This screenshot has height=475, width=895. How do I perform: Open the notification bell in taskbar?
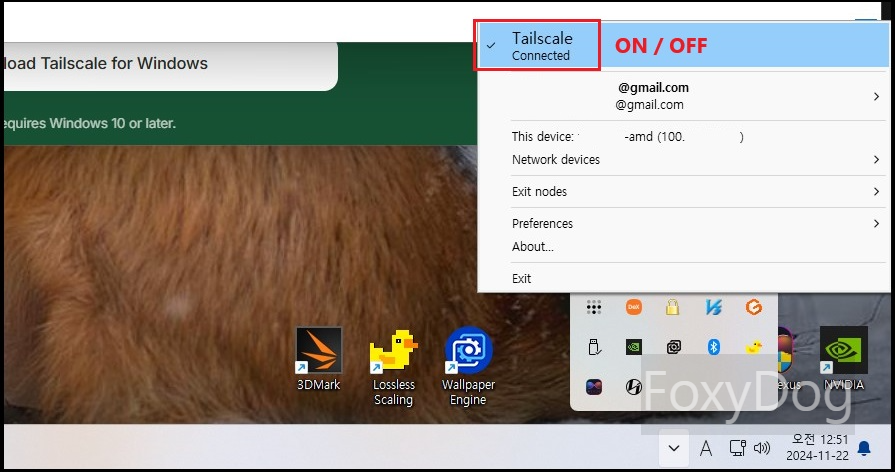click(864, 448)
